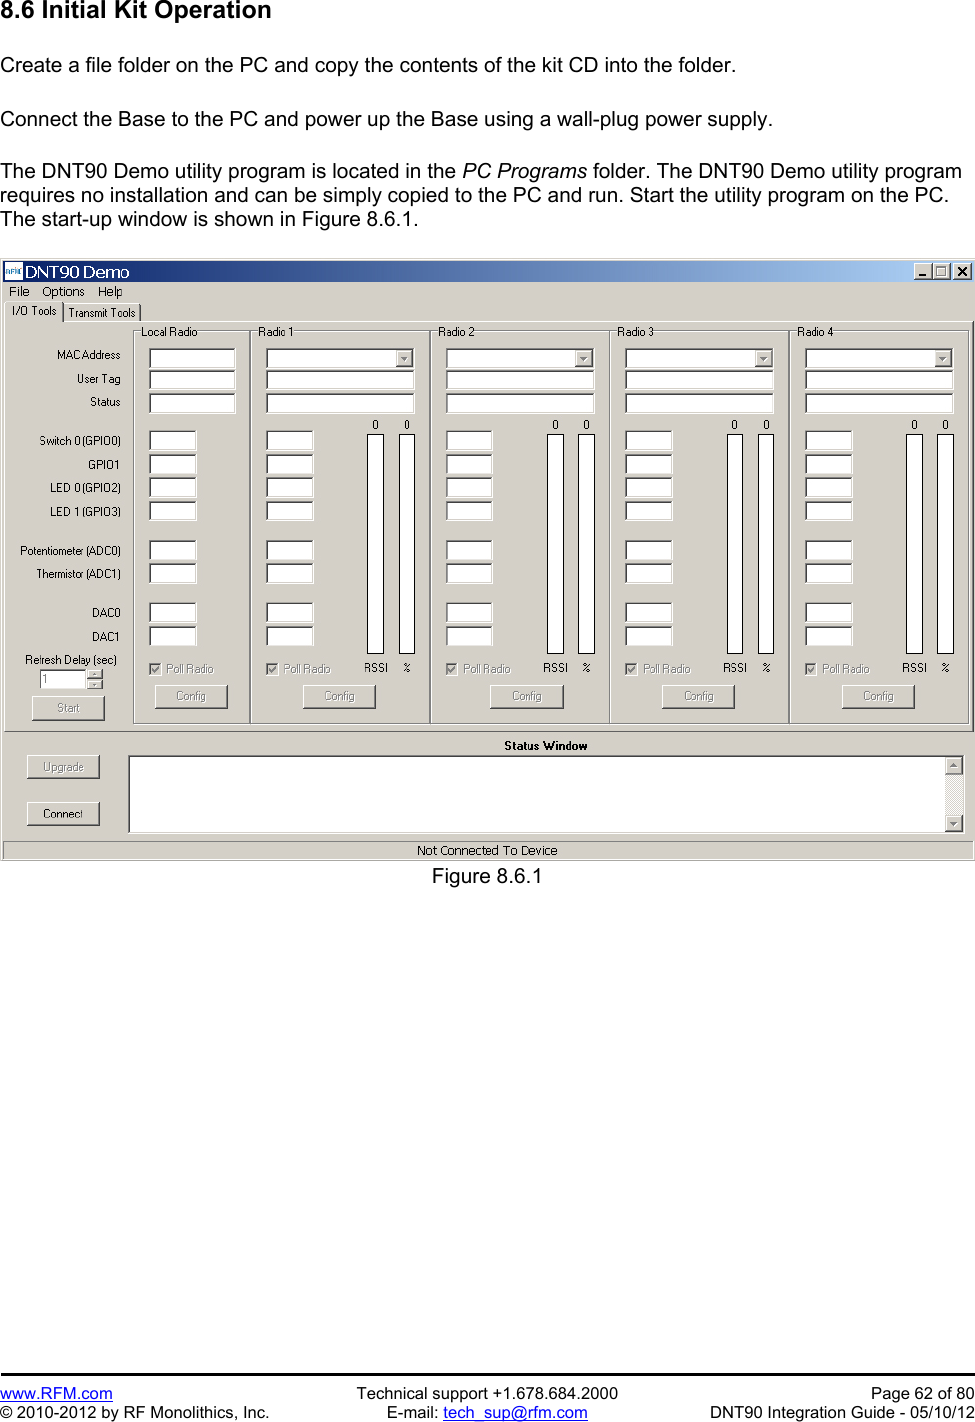Toggle Poll Radio checkbox under Radio 4

point(811,669)
